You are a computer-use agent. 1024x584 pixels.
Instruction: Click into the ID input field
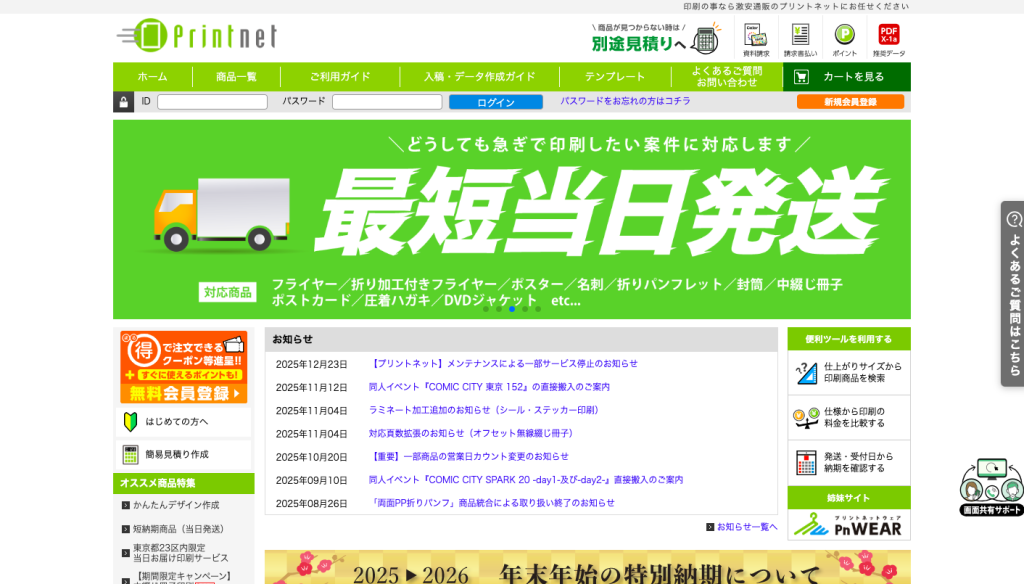212,102
